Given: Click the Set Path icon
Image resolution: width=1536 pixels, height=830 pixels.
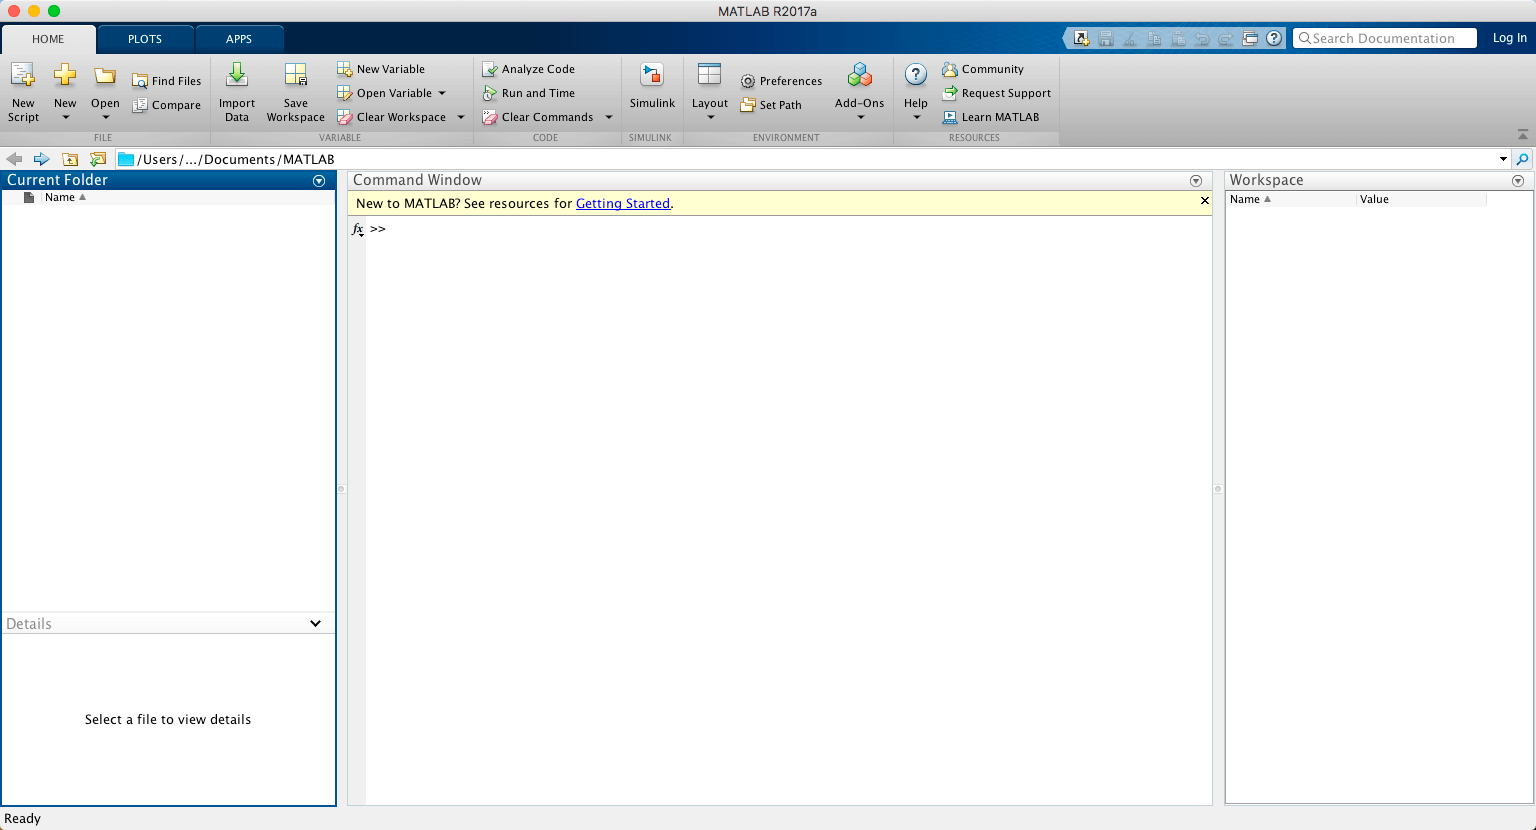Looking at the screenshot, I should 748,105.
